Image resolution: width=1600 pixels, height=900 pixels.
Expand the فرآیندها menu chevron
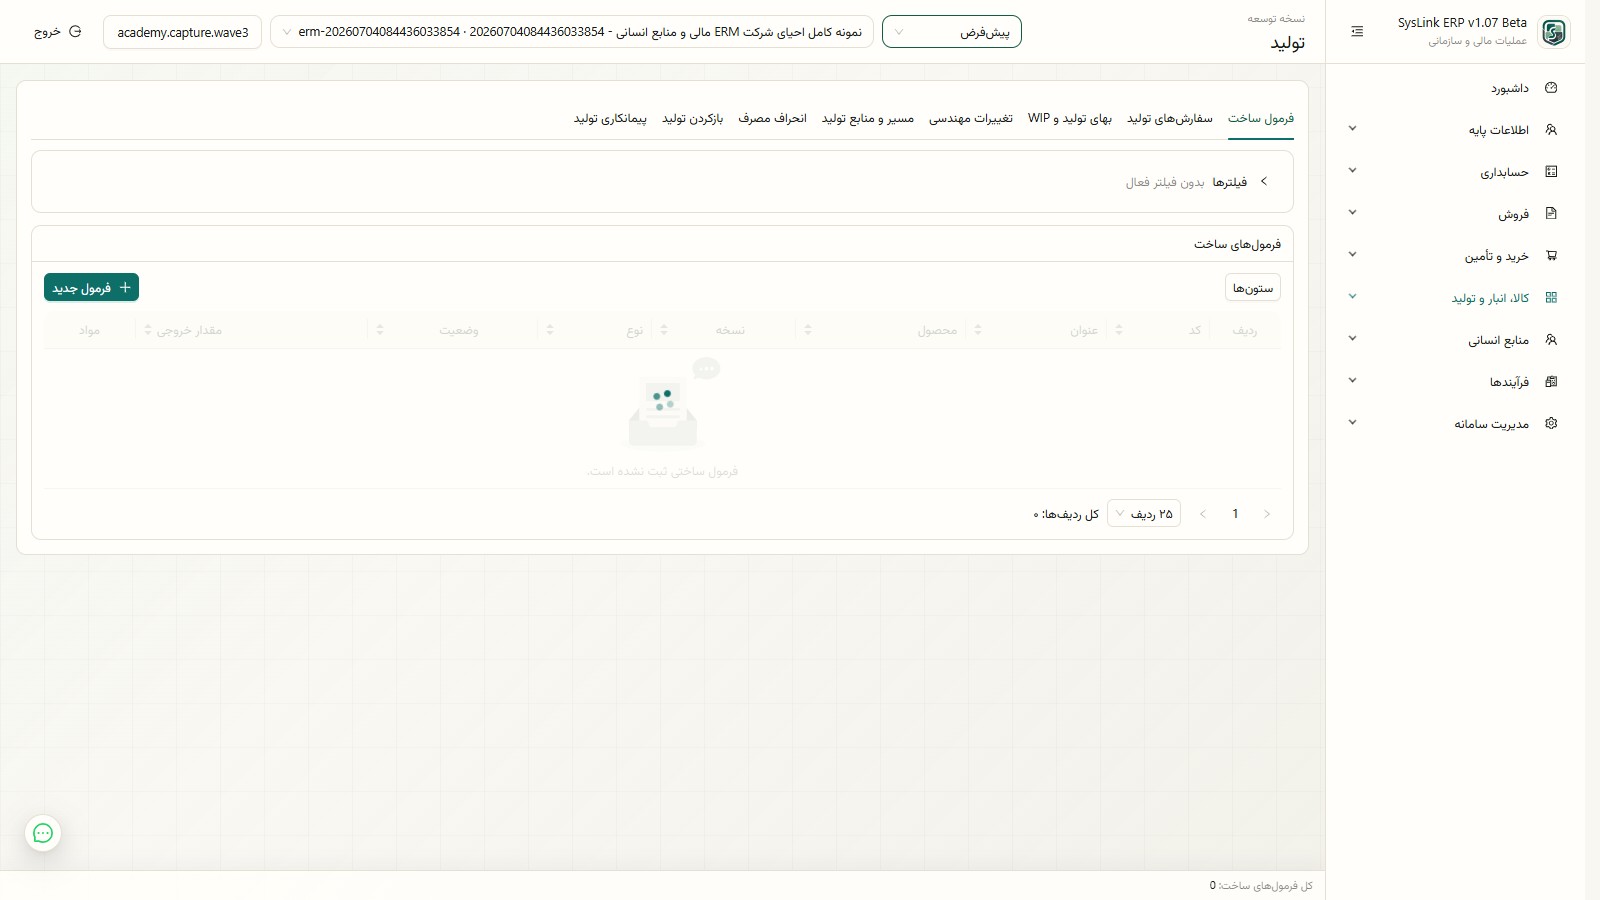(1352, 381)
